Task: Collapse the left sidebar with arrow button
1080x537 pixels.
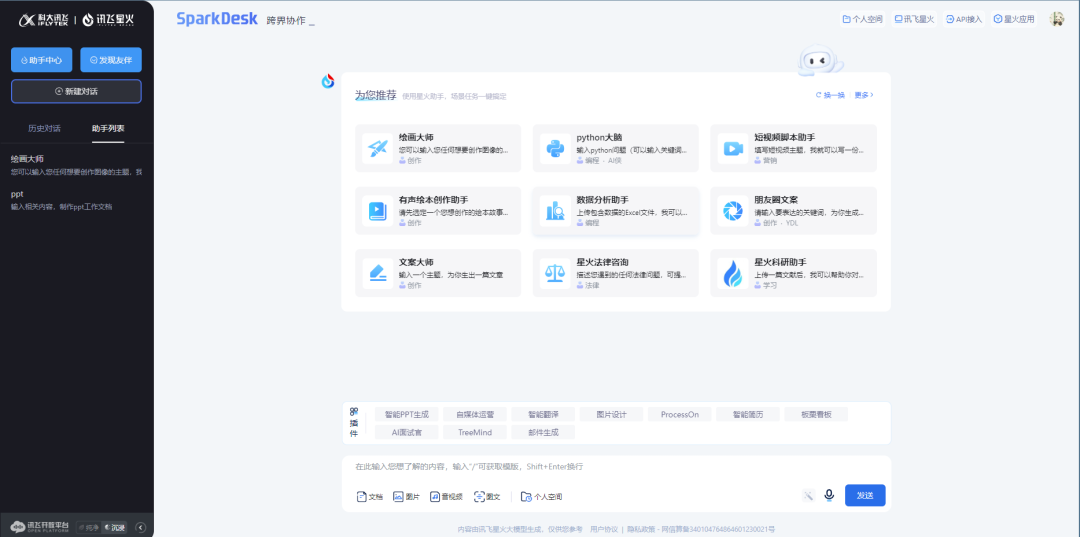Action: pos(141,527)
